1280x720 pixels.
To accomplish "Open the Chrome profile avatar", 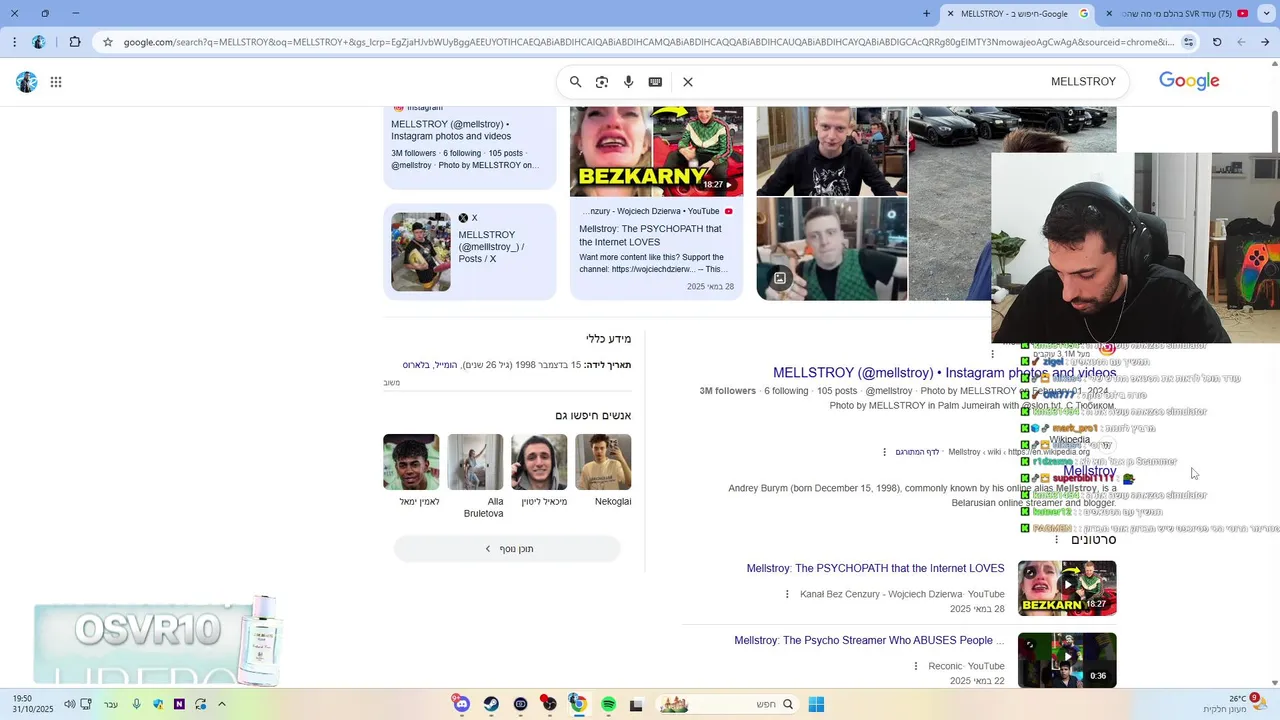I will point(38,42).
